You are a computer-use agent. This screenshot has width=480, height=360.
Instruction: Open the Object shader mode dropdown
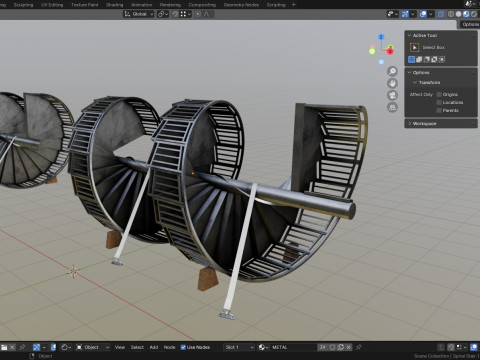coord(93,347)
